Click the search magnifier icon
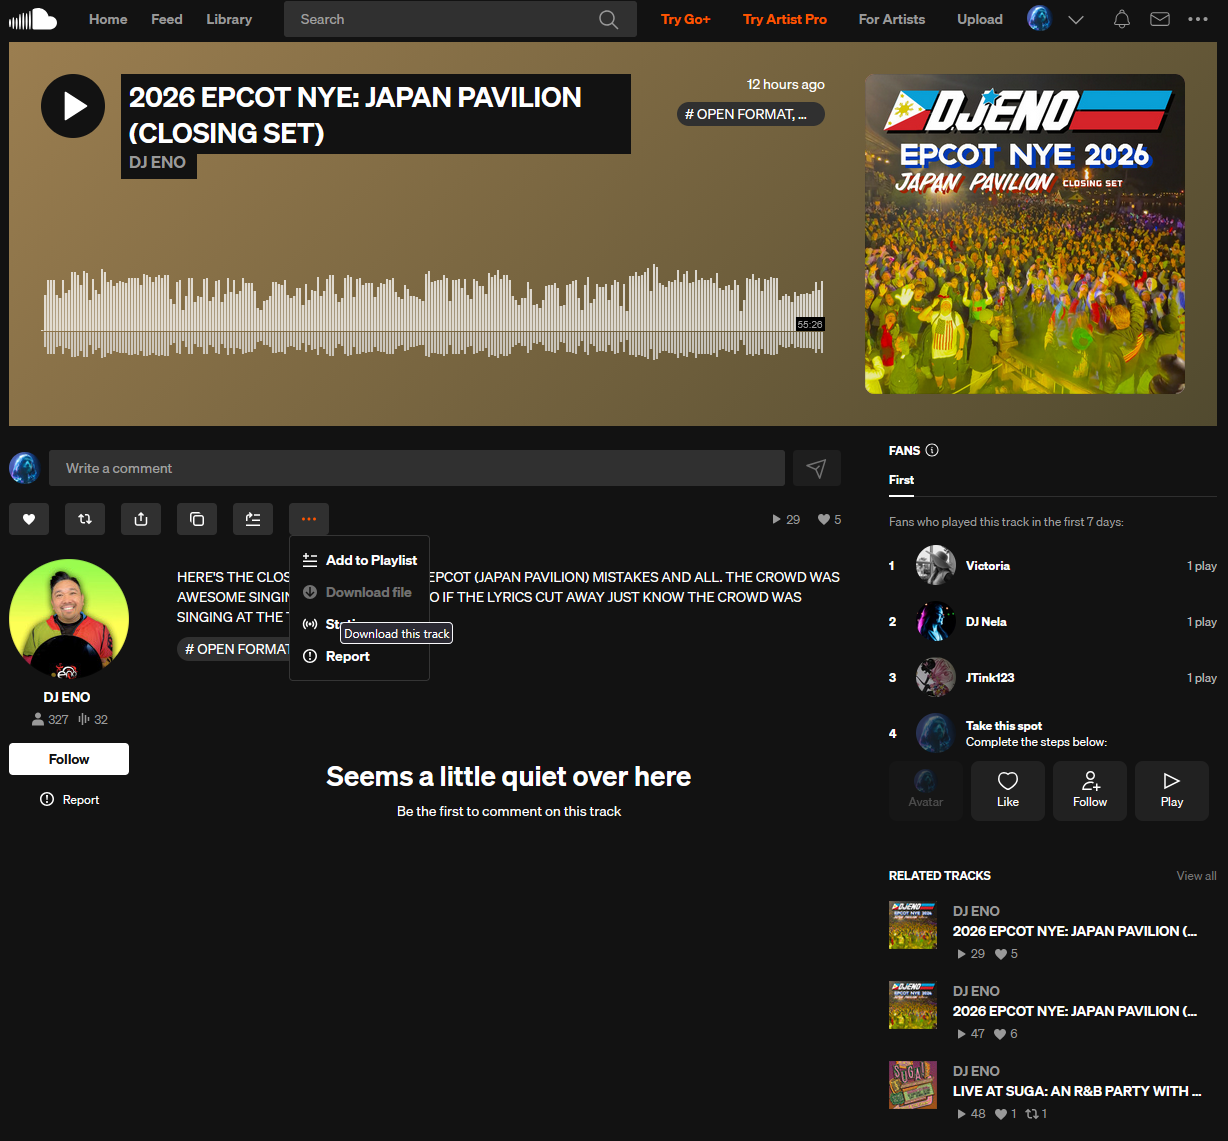Image resolution: width=1228 pixels, height=1141 pixels. tap(608, 19)
